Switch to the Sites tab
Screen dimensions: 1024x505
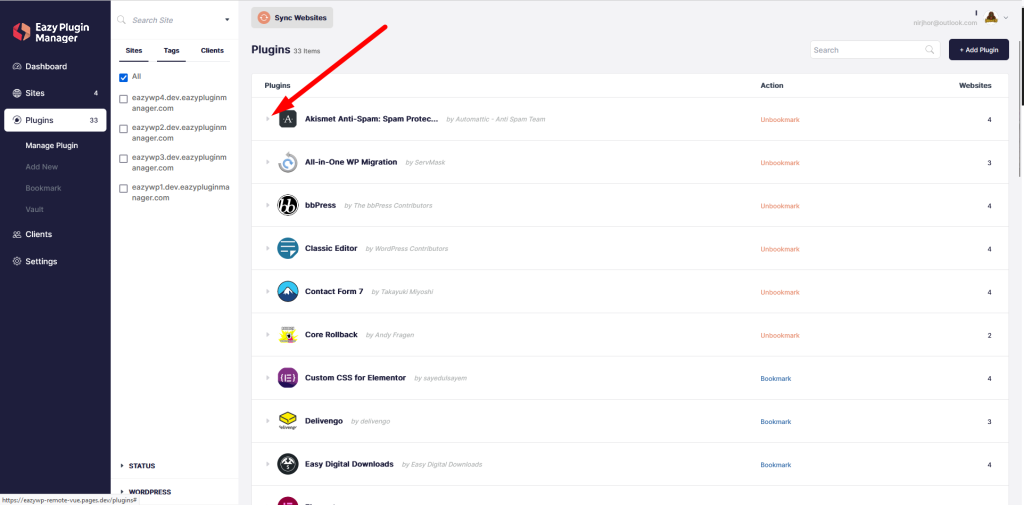[x=134, y=51]
